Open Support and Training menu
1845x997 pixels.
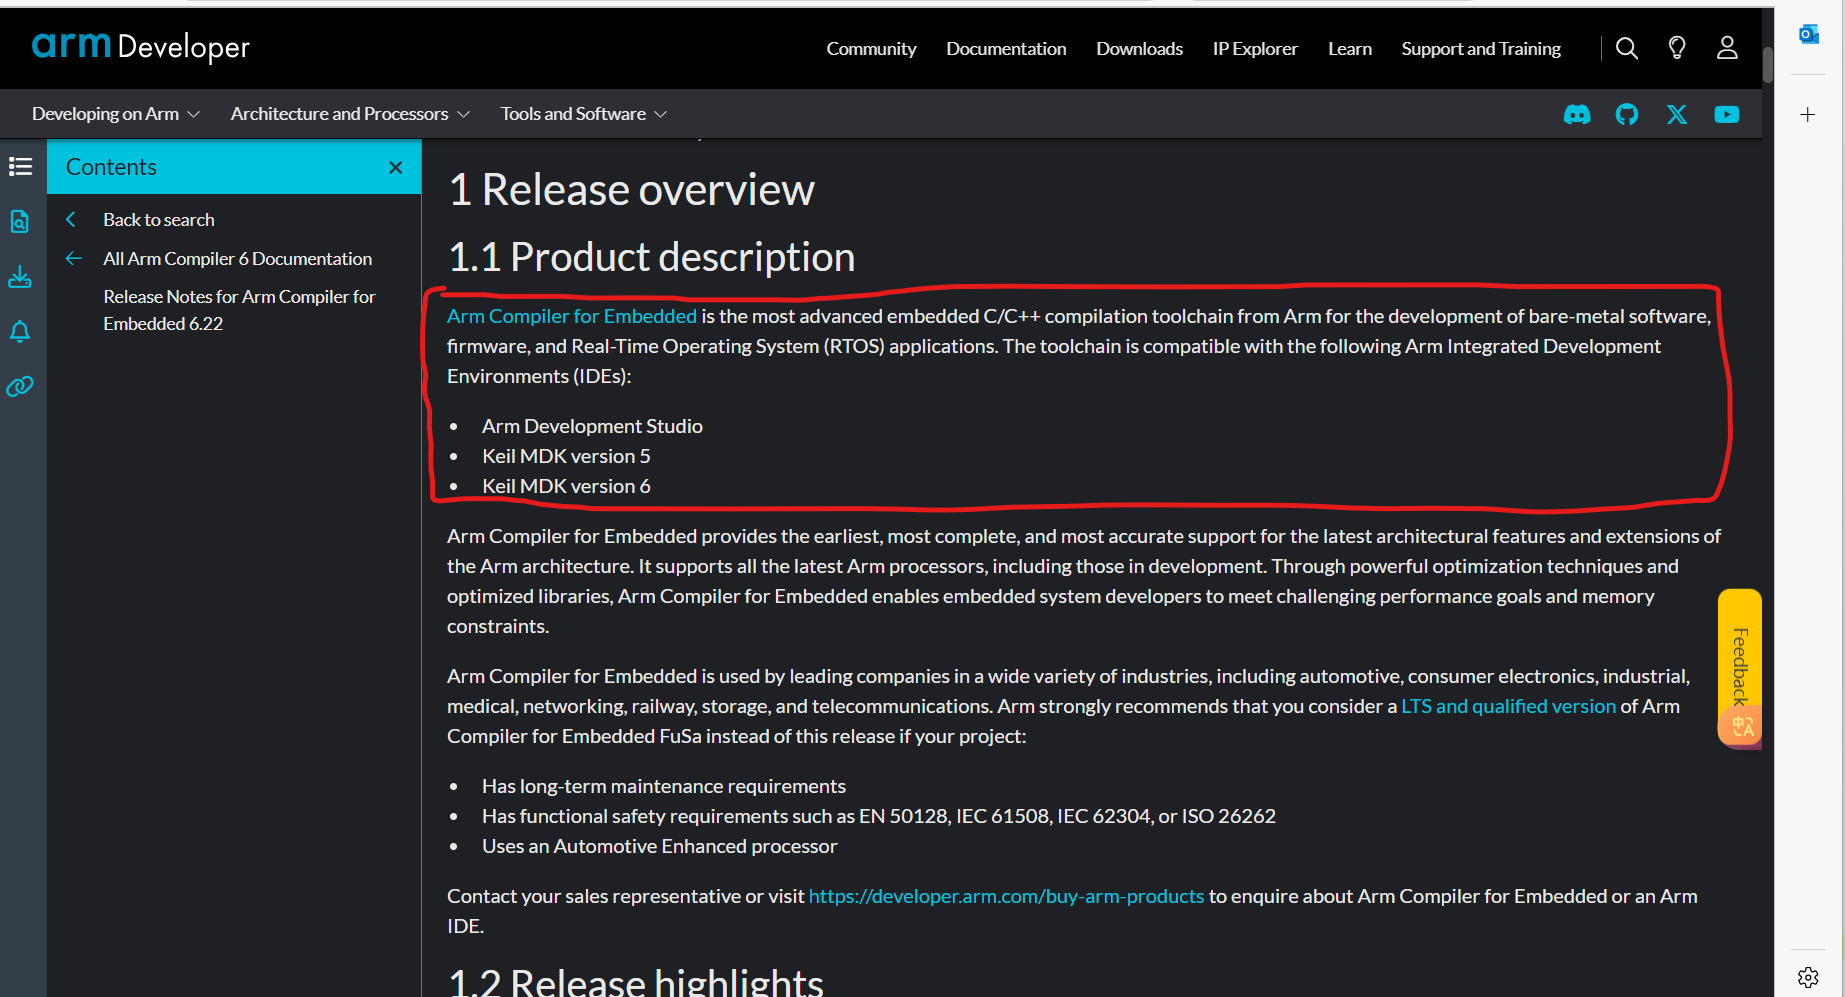click(x=1481, y=48)
